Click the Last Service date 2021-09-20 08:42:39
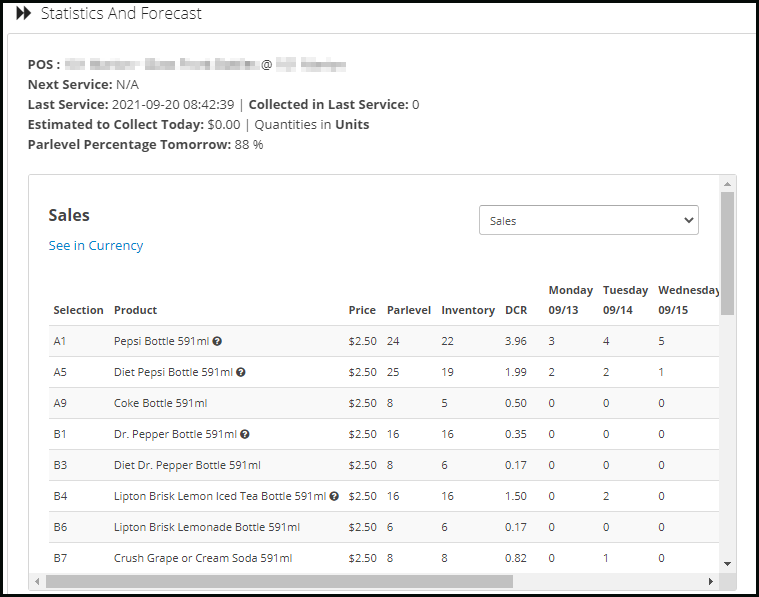This screenshot has height=597, width=759. pos(173,105)
